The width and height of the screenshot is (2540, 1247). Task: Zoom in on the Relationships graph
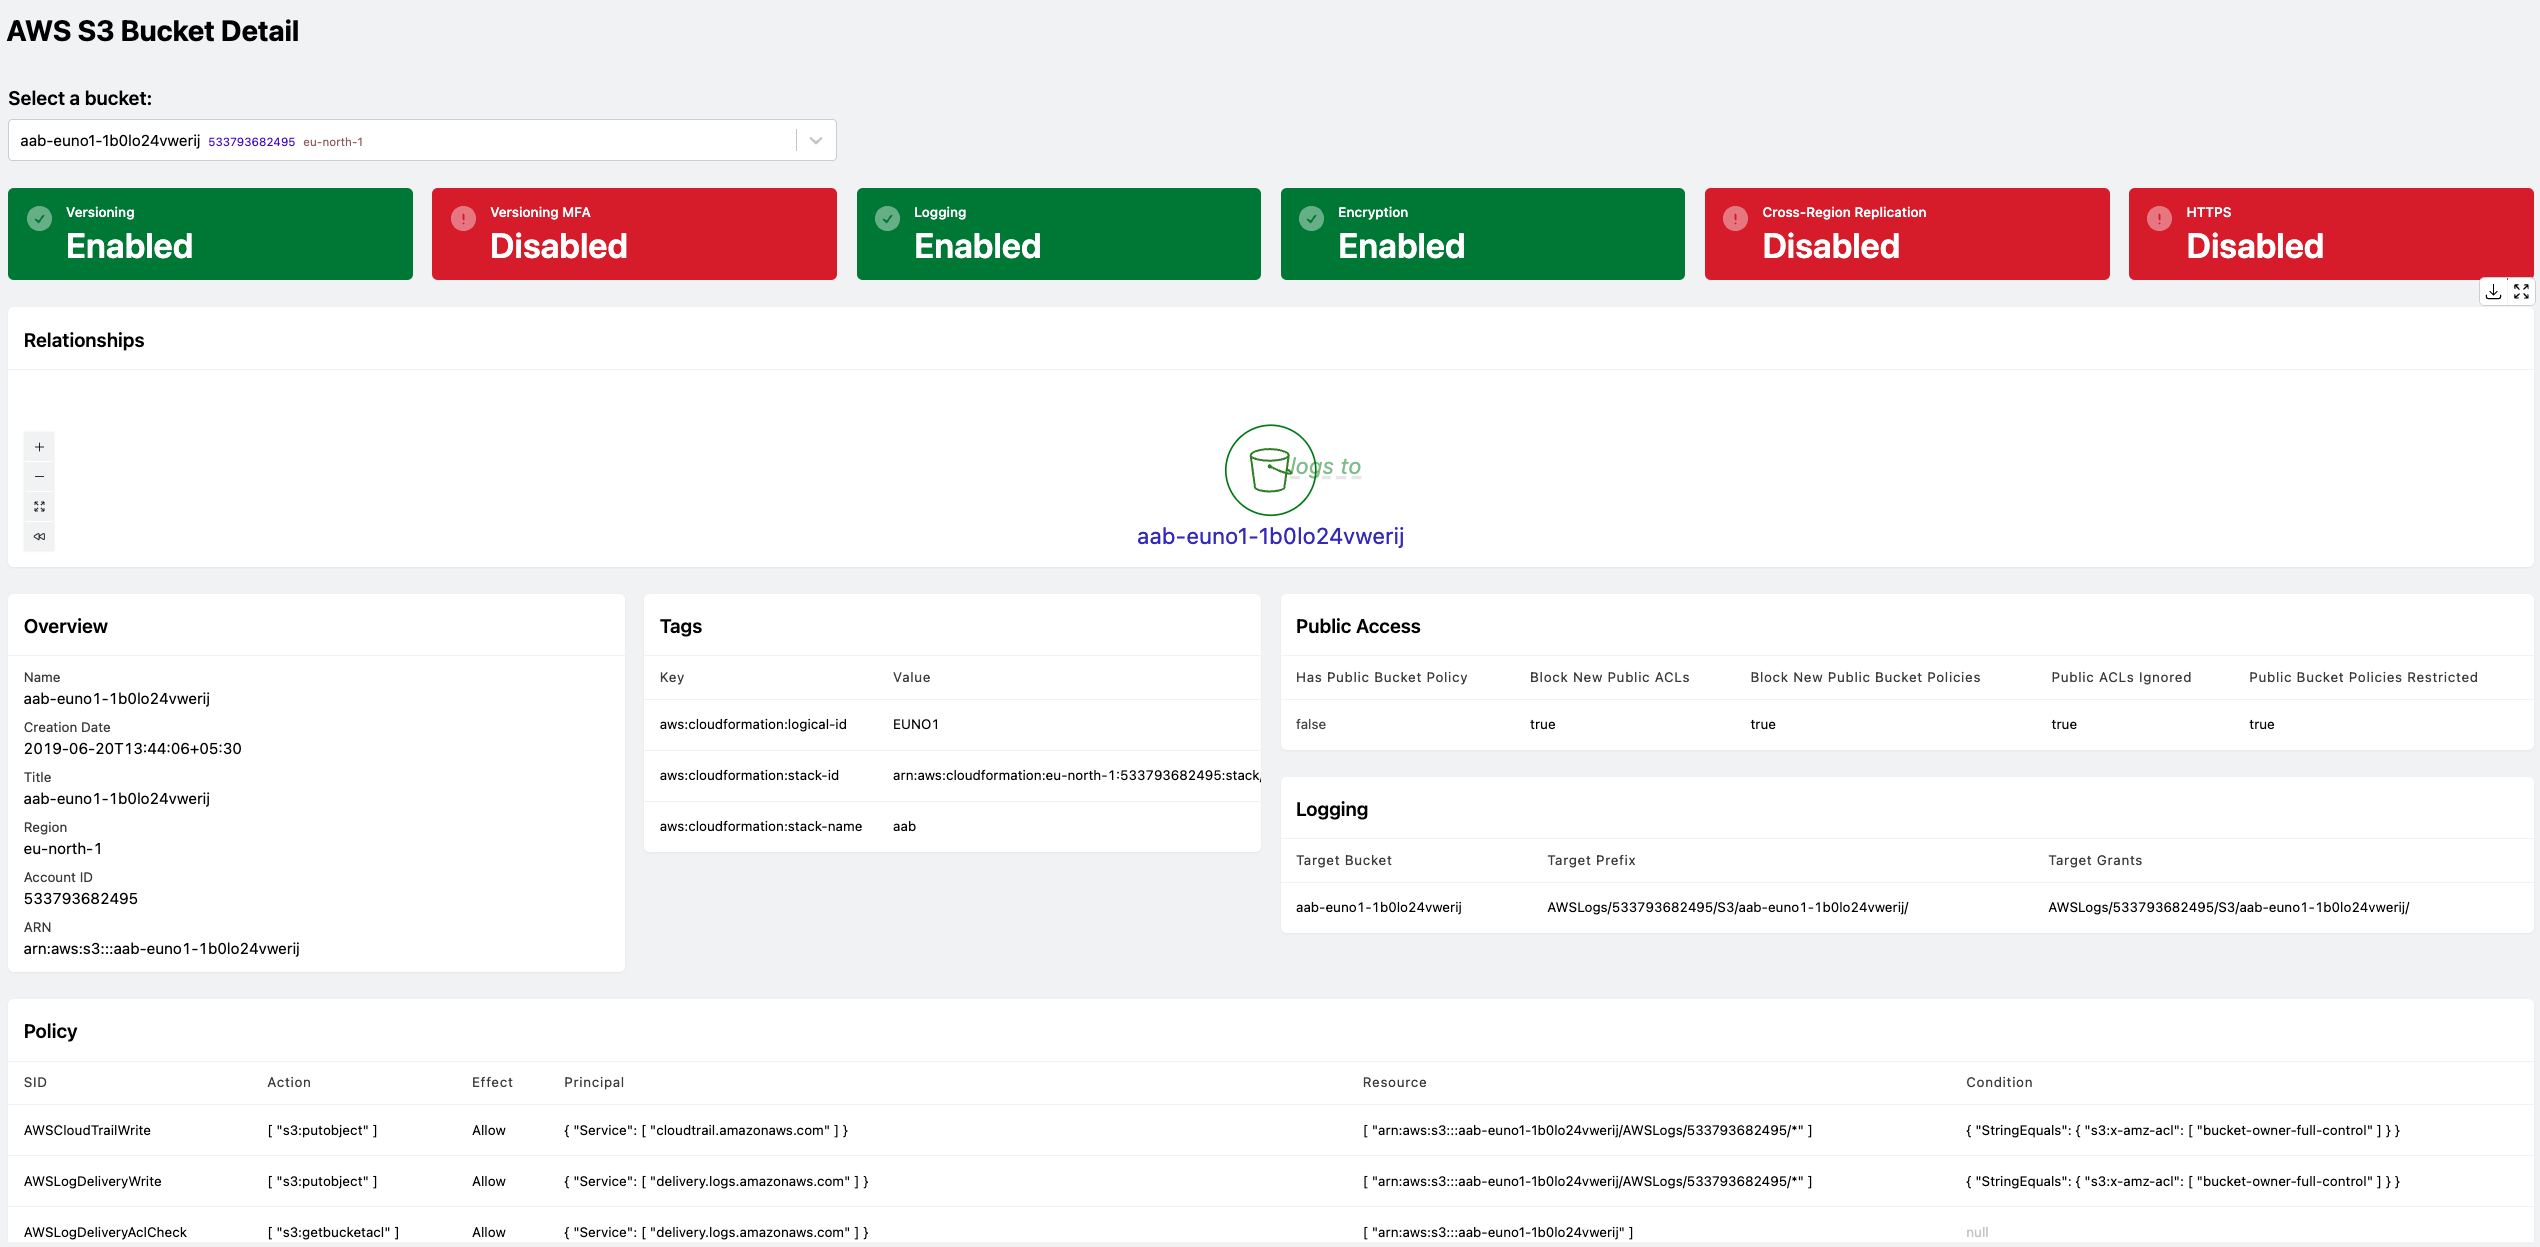point(39,447)
